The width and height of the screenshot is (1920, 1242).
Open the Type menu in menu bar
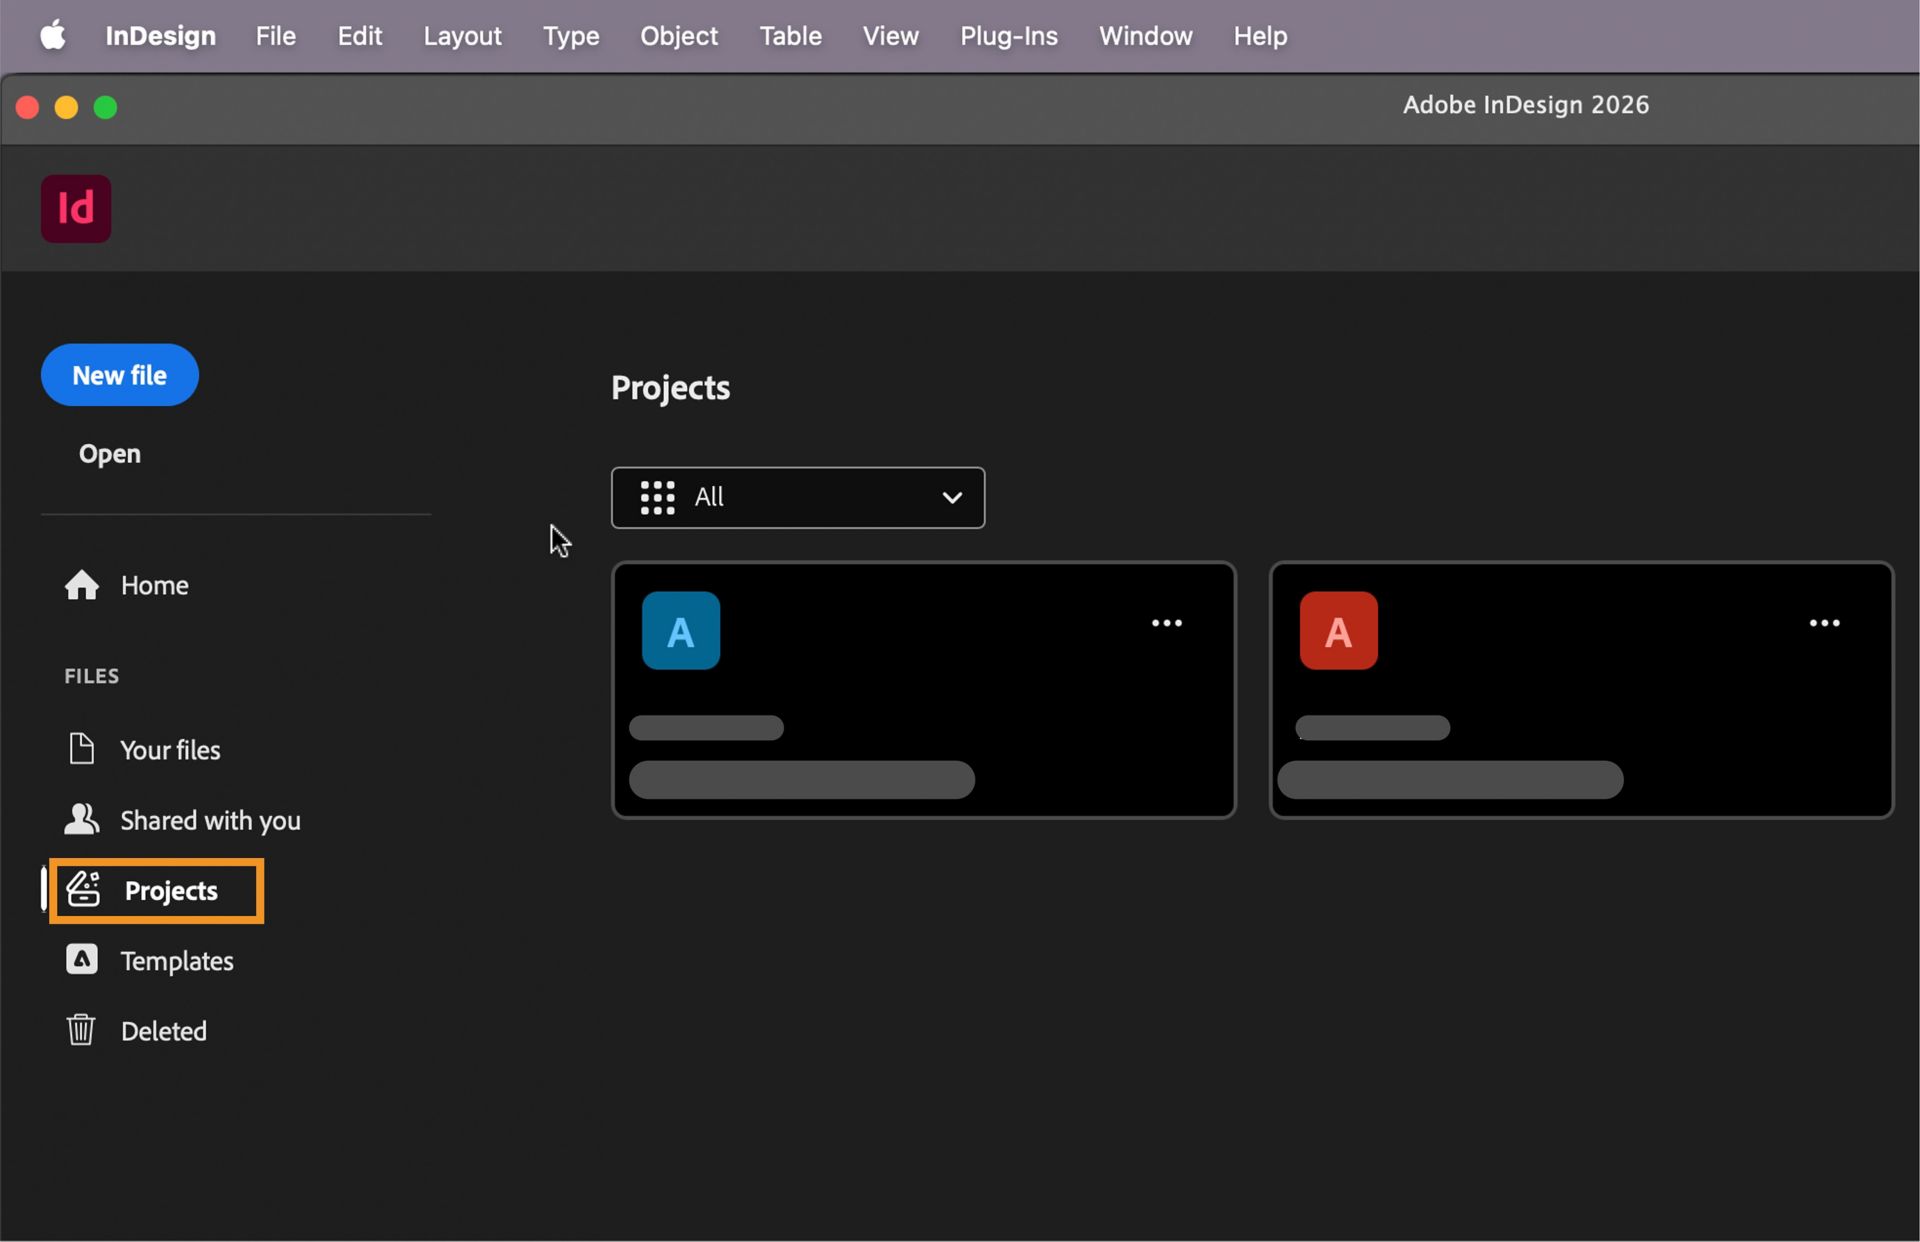571,35
